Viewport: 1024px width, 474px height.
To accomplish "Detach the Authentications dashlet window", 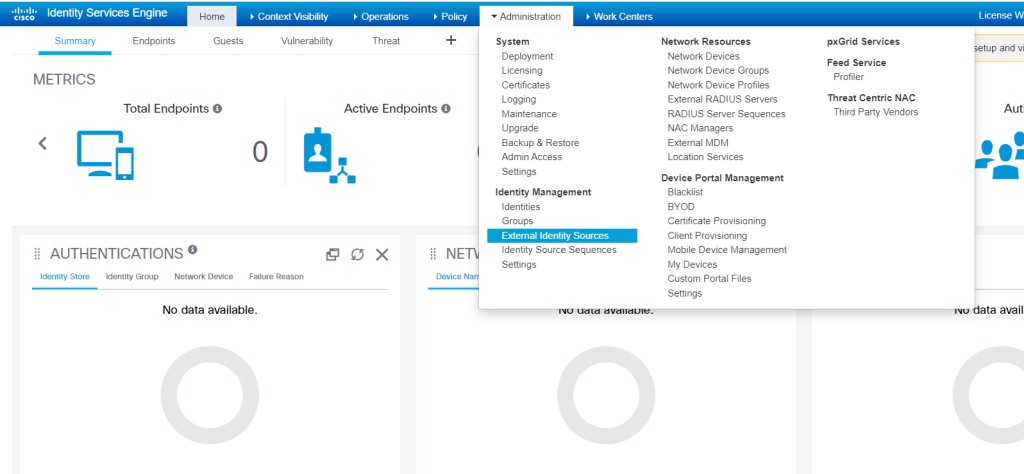I will coord(332,255).
